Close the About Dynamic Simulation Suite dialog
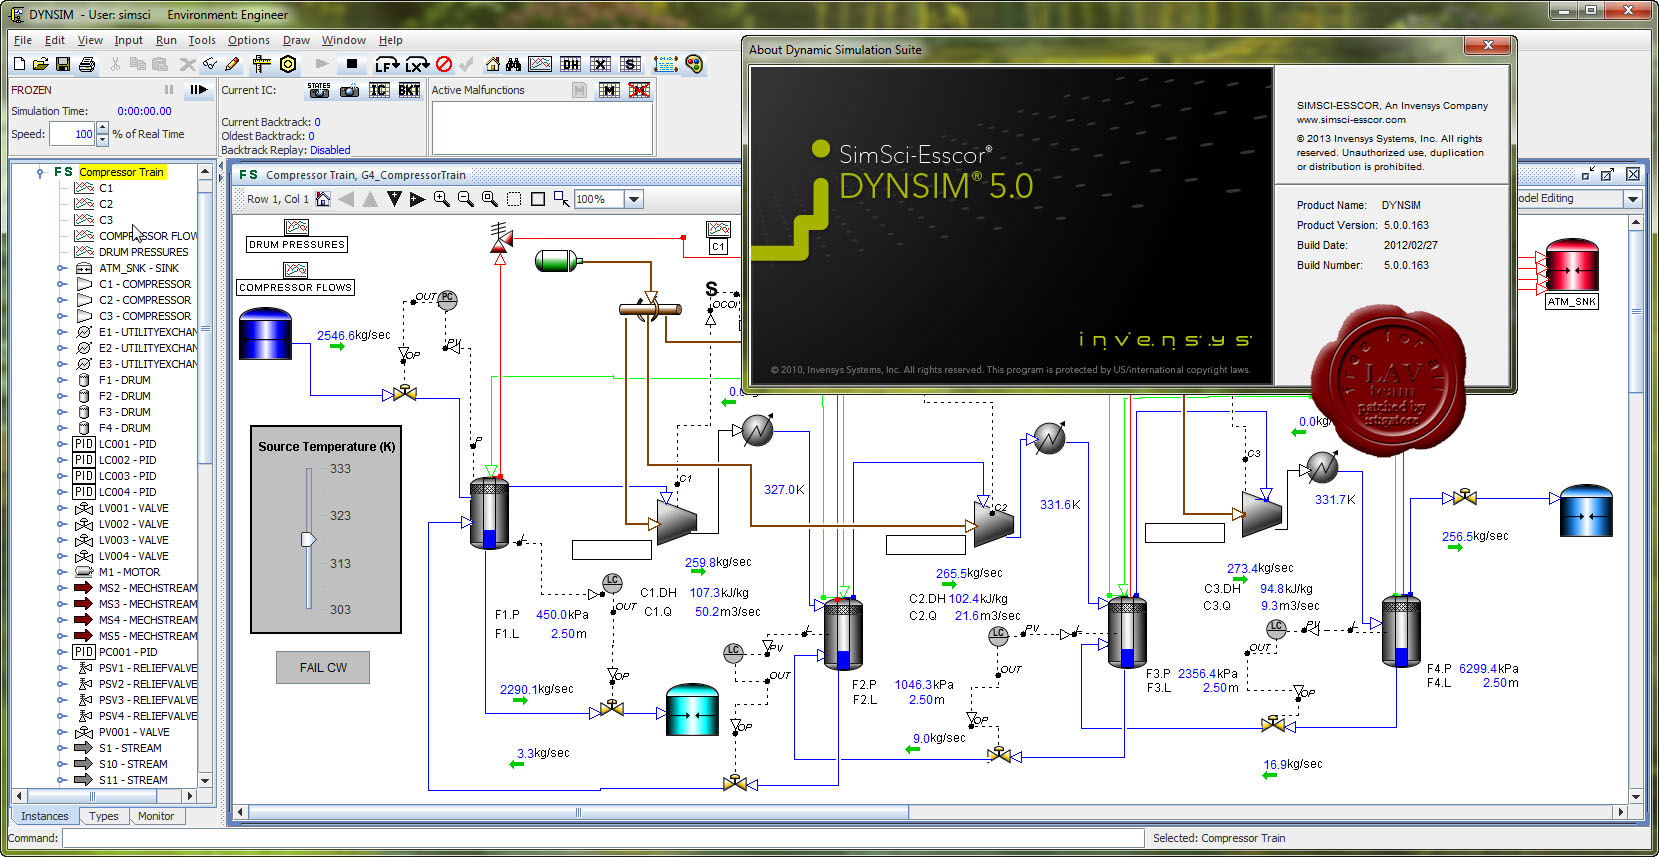The height and width of the screenshot is (857, 1659). (1489, 46)
